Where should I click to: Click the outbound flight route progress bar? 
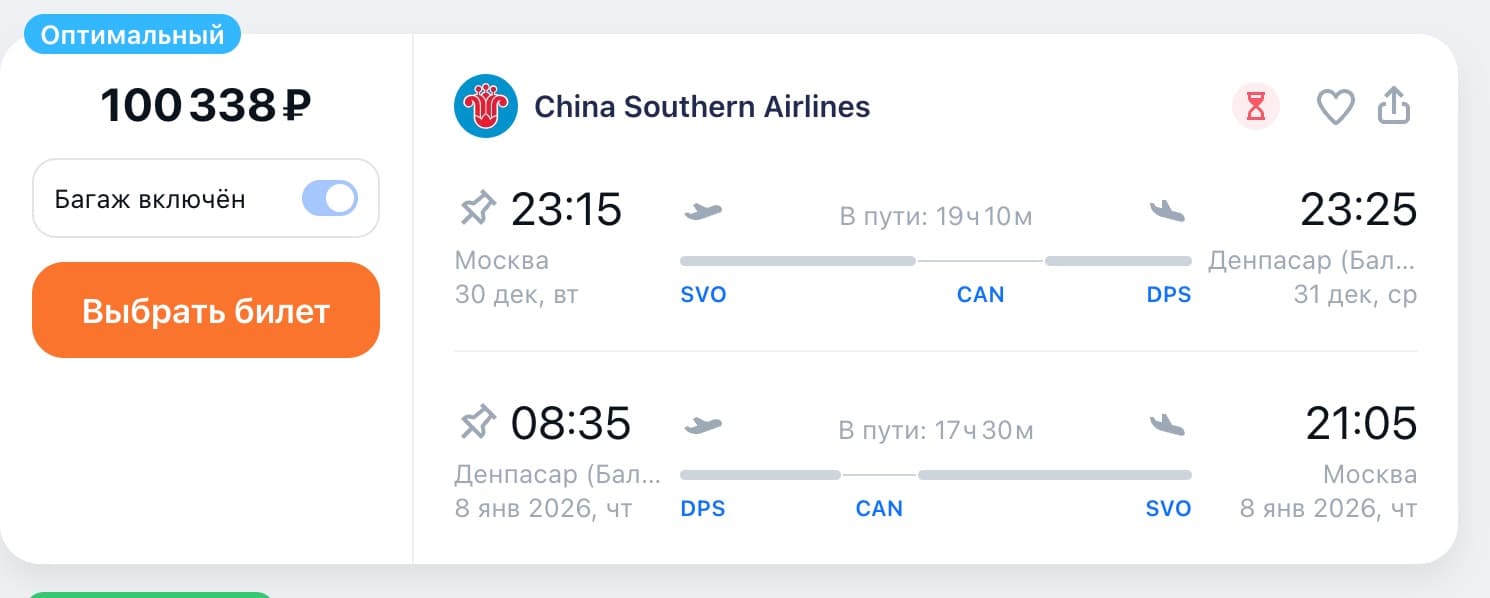(x=936, y=261)
